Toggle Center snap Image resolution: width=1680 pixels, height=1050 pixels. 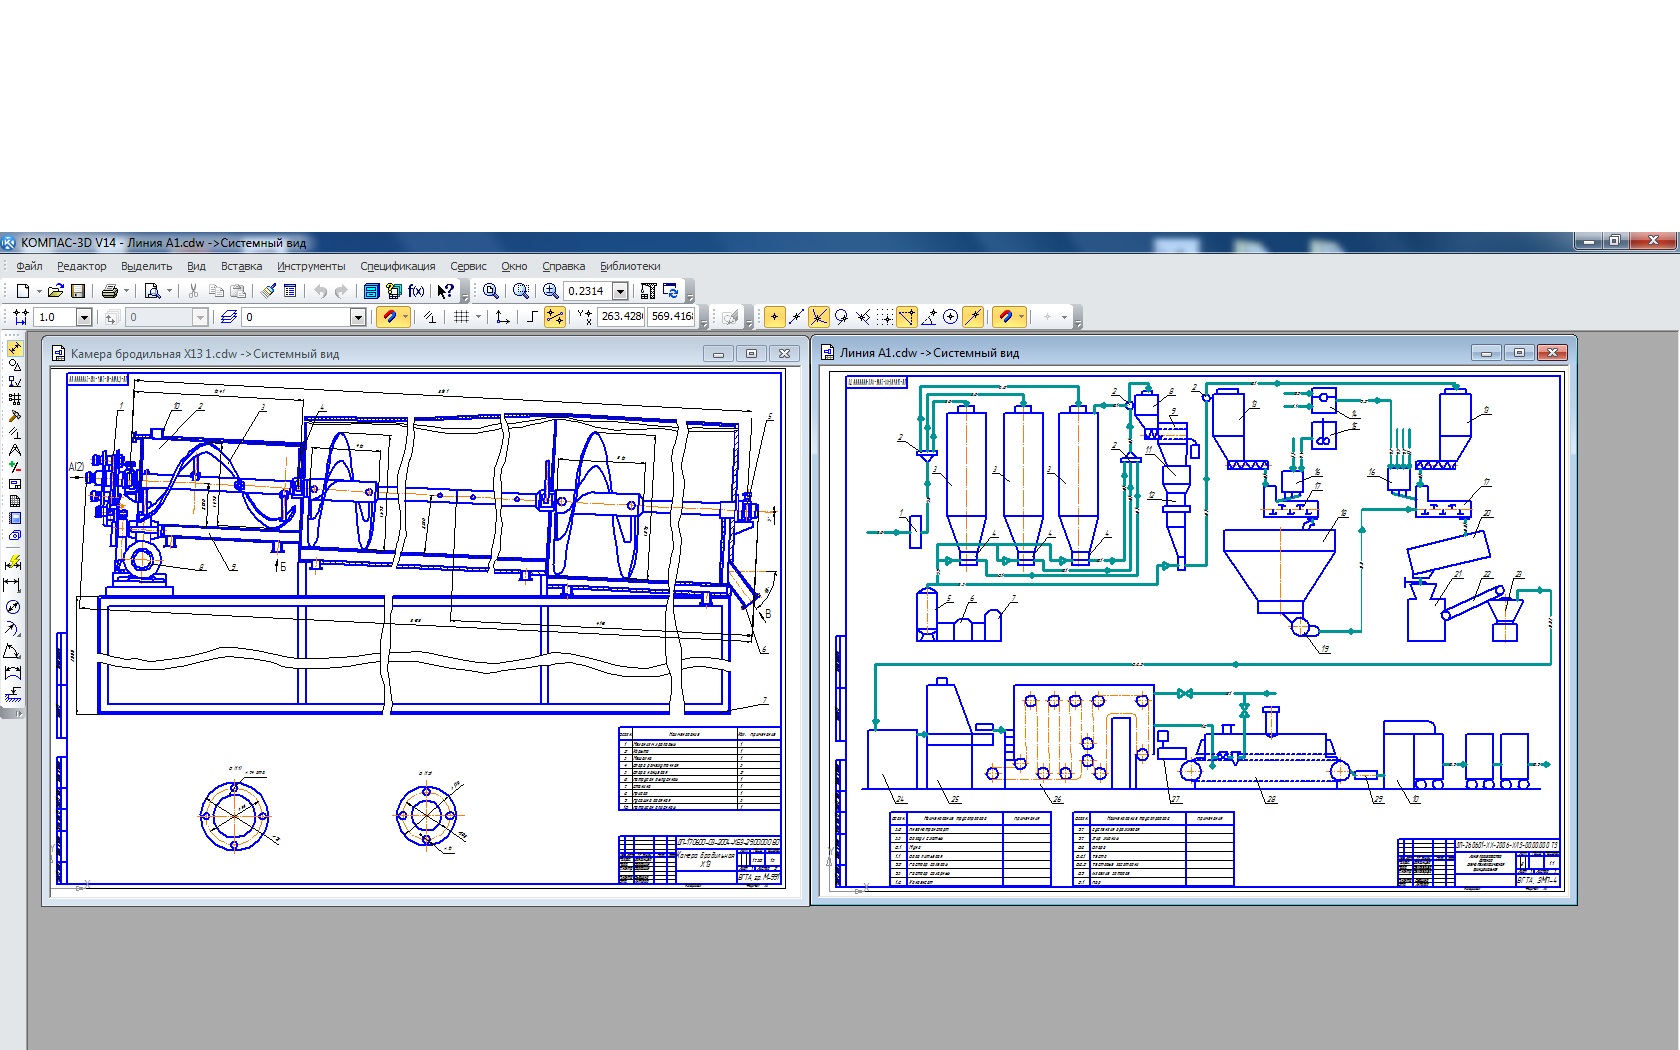point(951,317)
